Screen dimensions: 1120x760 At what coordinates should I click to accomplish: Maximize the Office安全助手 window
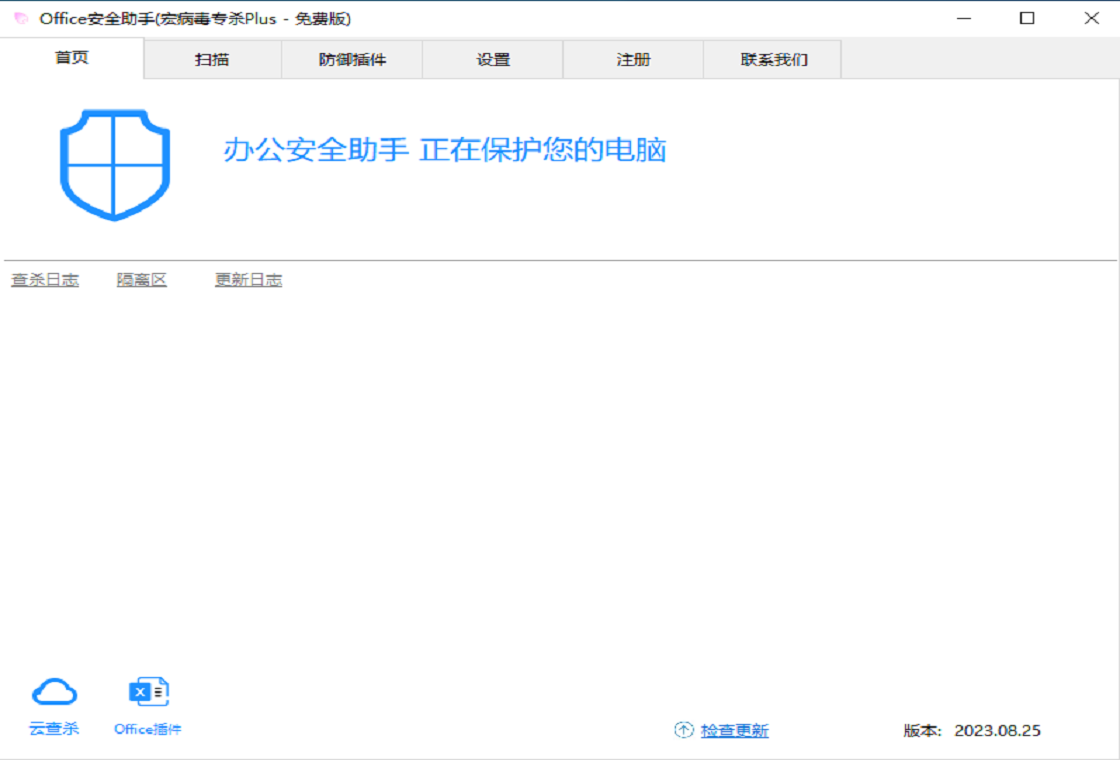pos(1027,19)
